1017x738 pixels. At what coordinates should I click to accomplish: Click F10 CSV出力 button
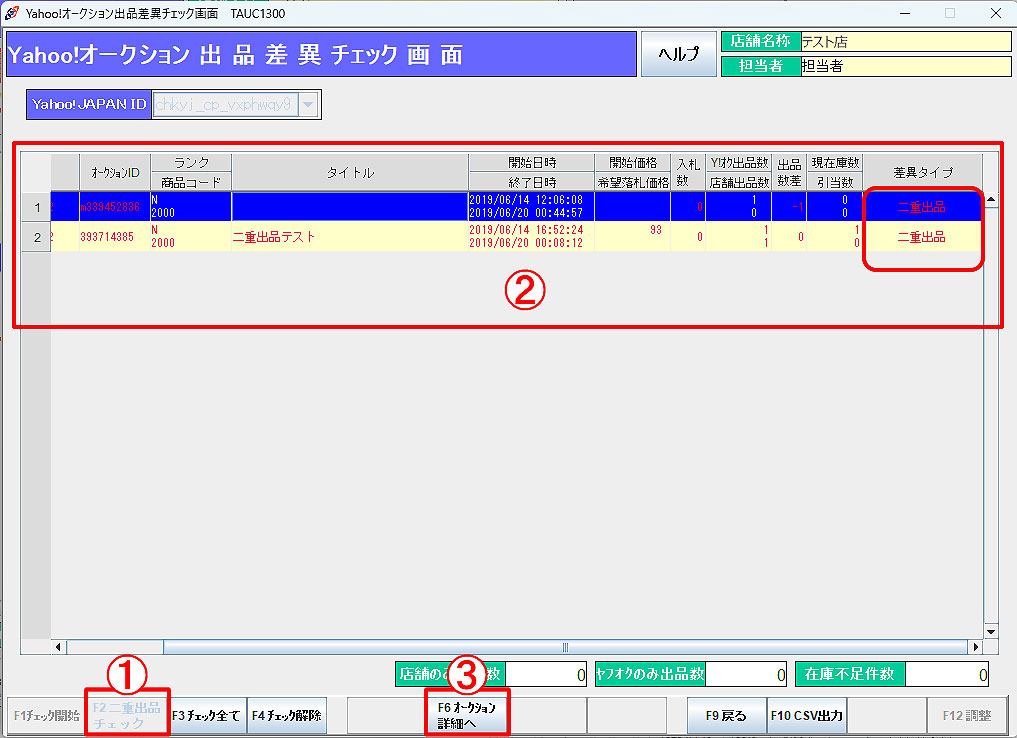pyautogui.click(x=807, y=715)
